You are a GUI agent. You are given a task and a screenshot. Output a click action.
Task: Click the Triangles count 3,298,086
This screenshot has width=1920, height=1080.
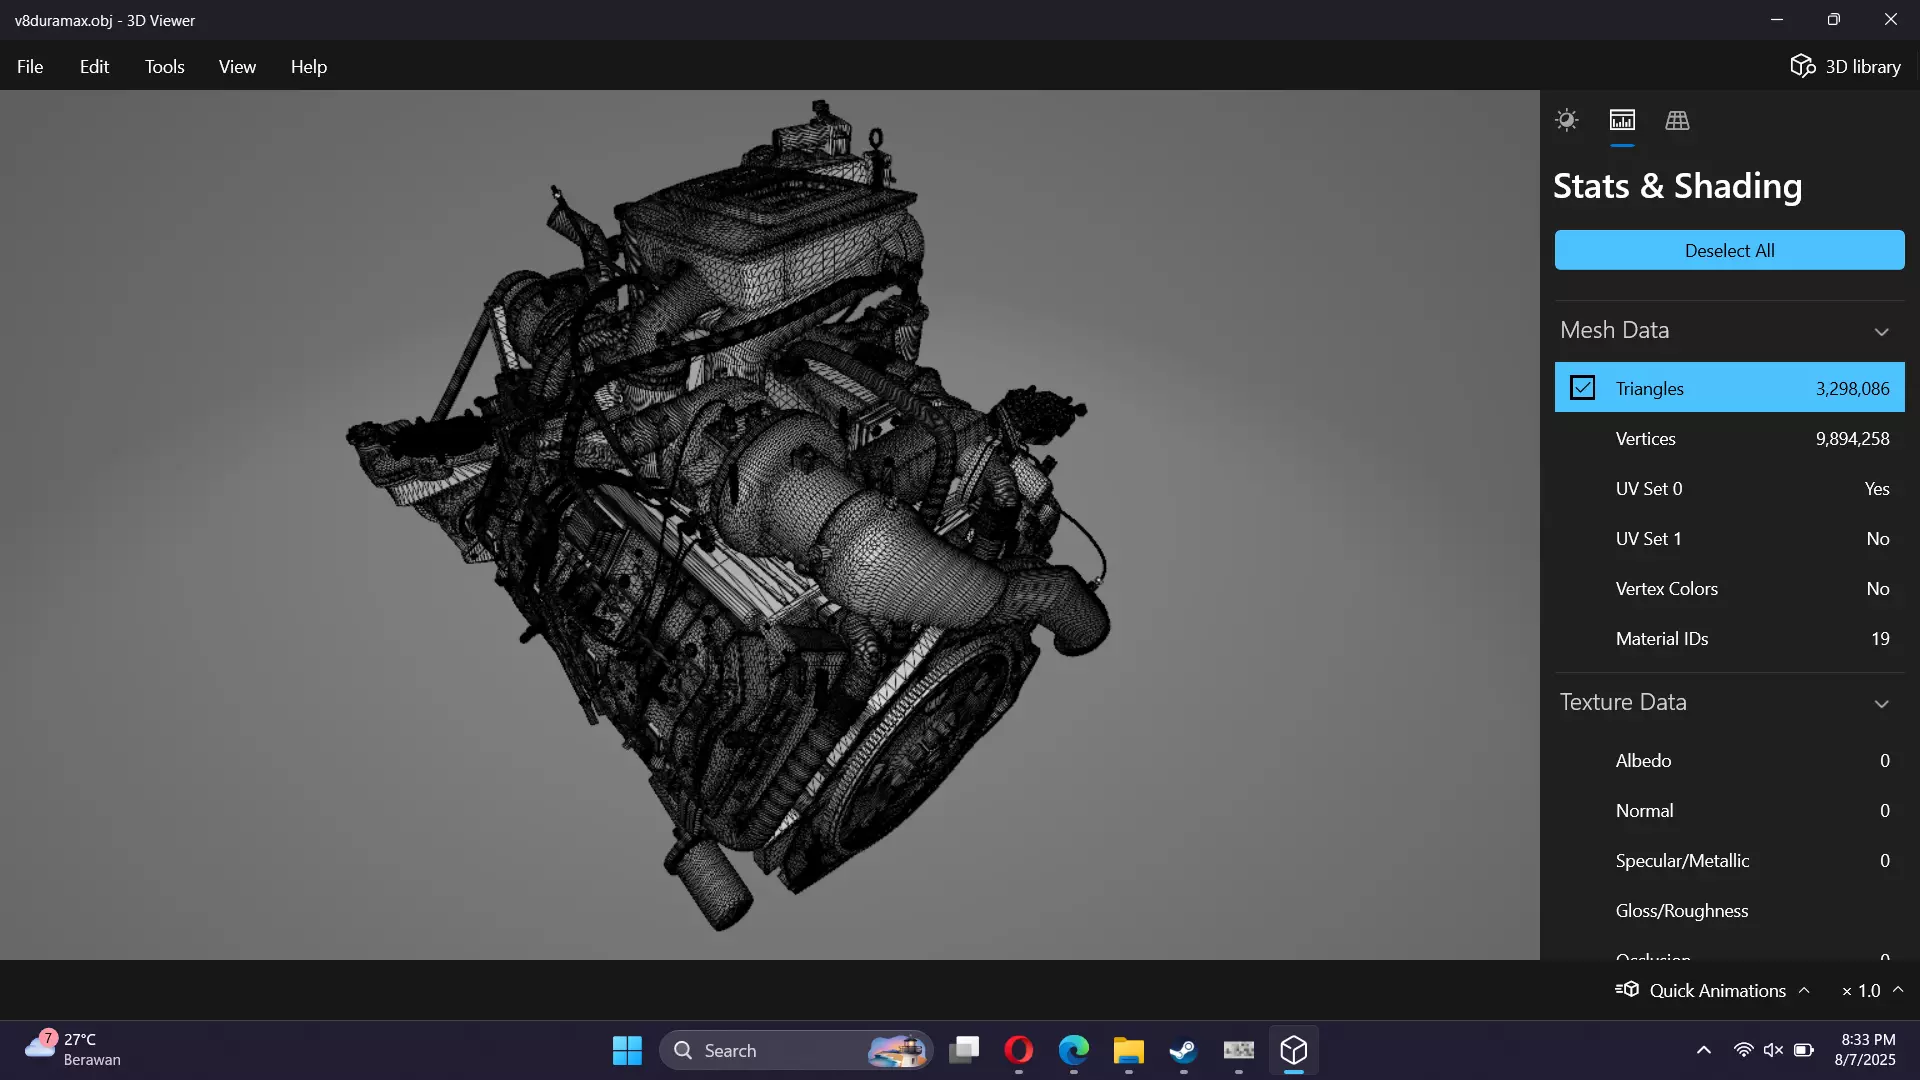[1852, 388]
